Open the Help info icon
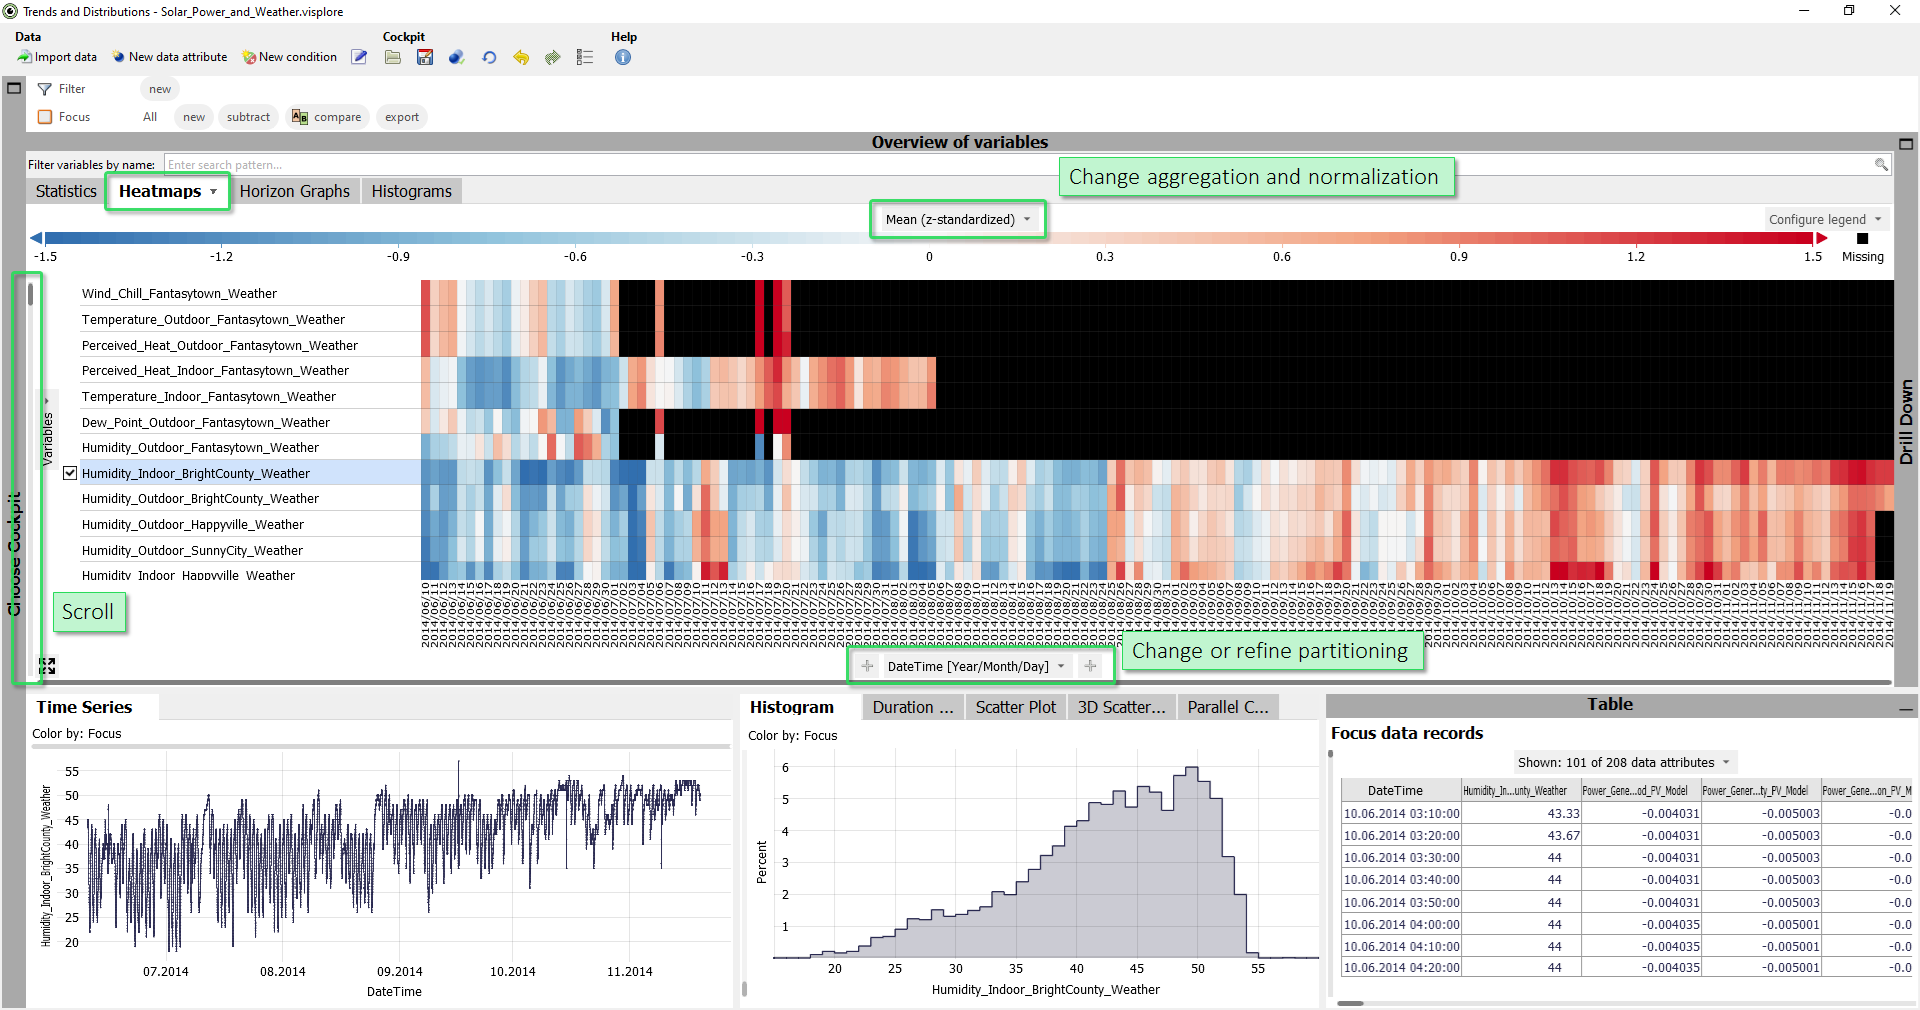The image size is (1920, 1010). [x=623, y=57]
